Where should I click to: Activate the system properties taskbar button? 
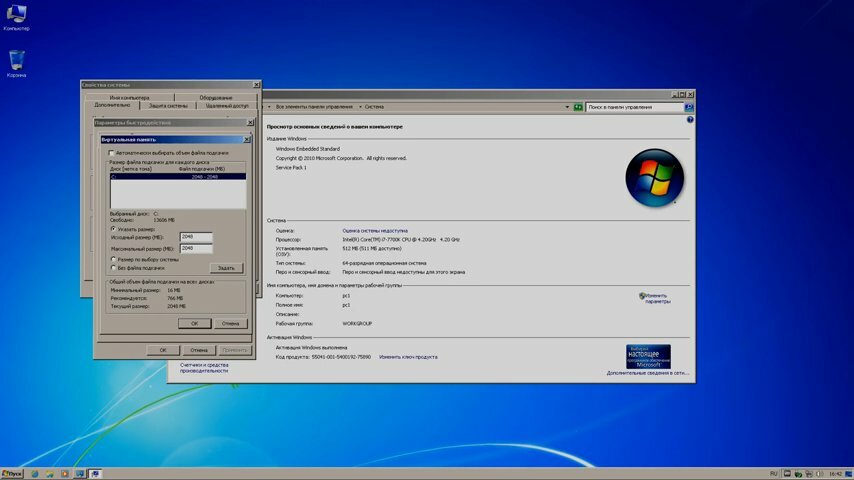[x=95, y=474]
